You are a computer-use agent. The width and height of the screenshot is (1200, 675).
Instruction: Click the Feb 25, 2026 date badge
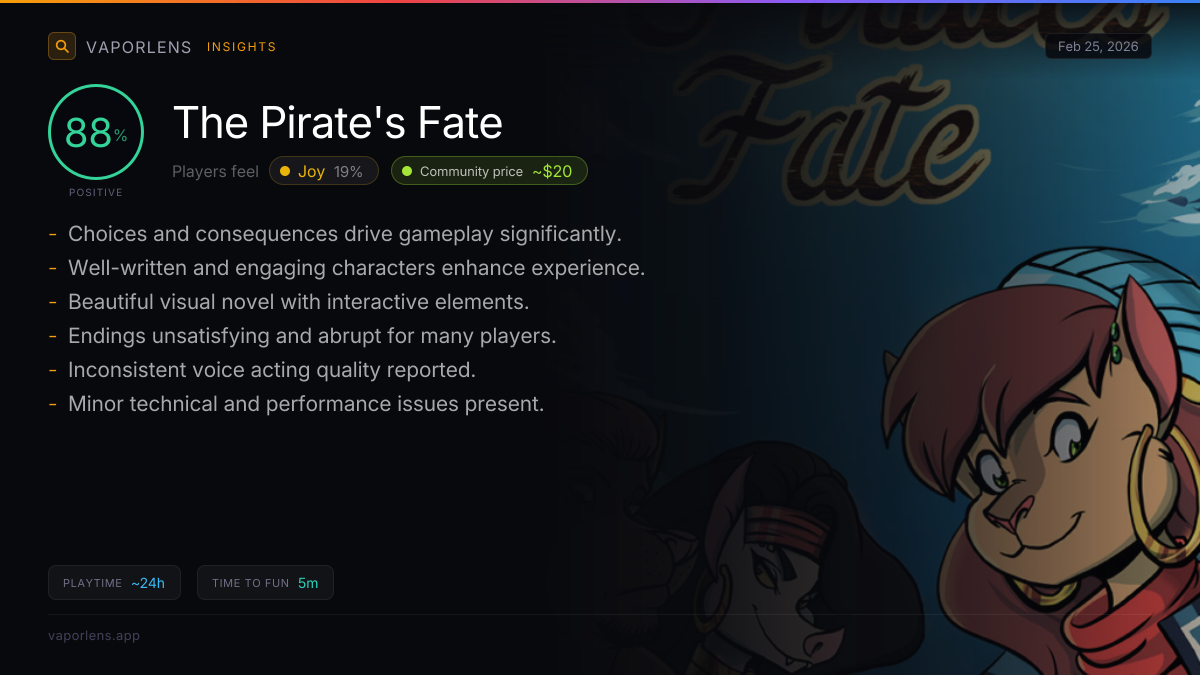click(1098, 47)
